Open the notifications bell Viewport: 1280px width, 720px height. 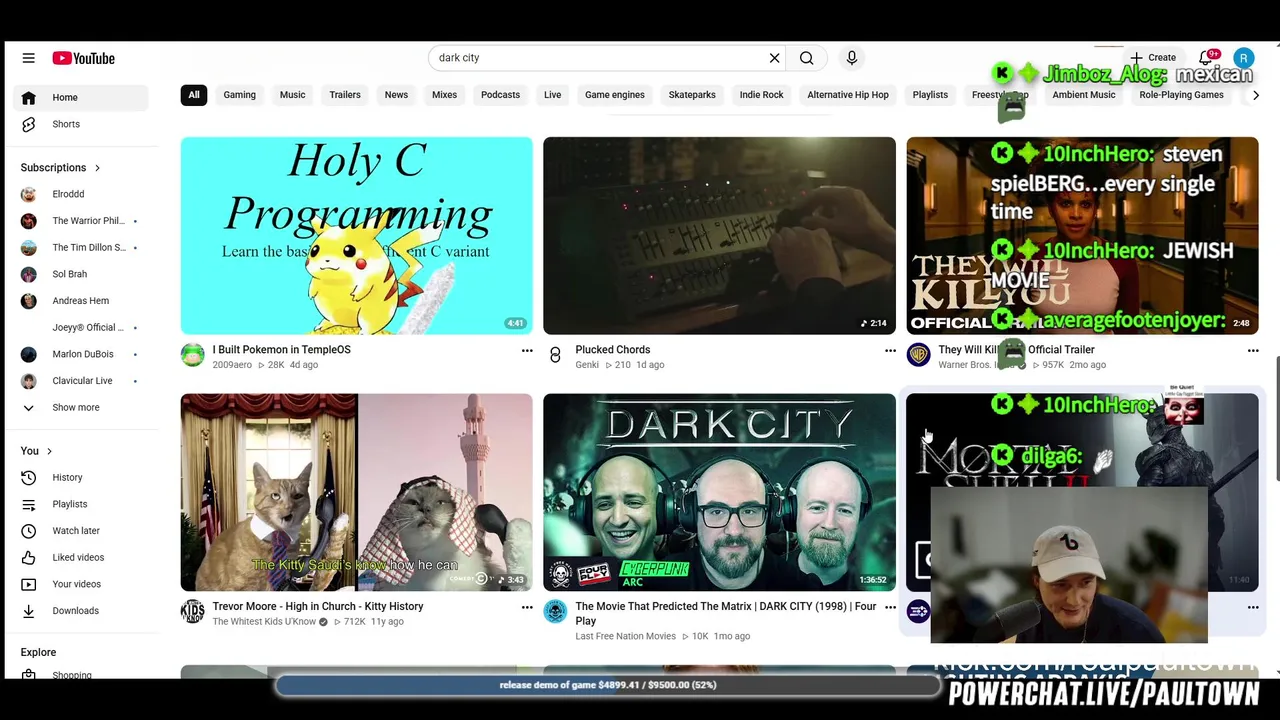[1206, 58]
